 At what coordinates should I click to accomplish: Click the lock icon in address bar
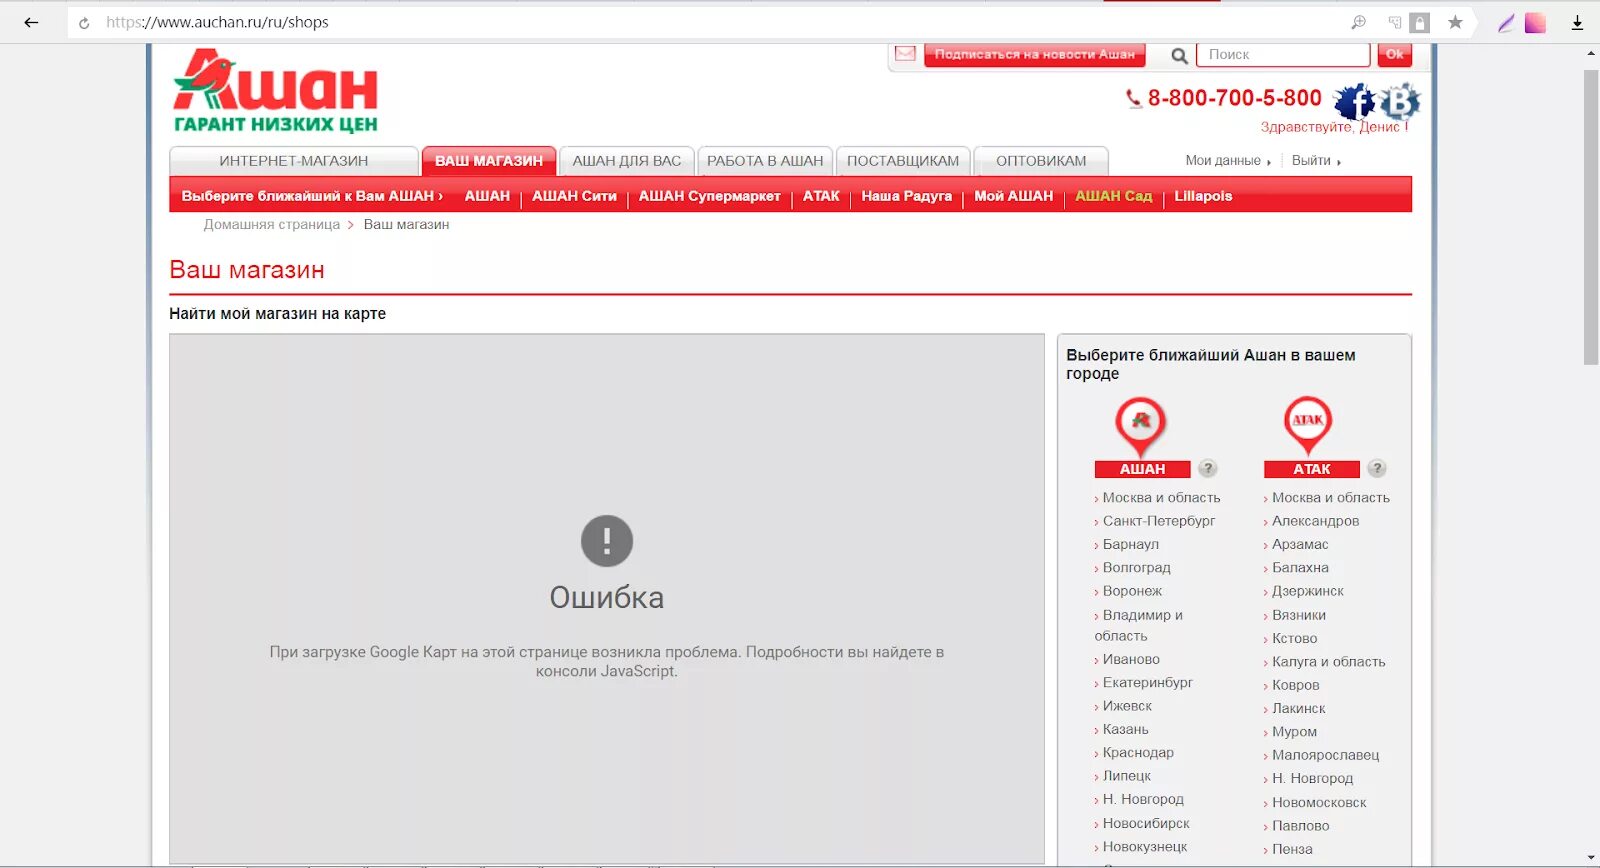point(1420,22)
